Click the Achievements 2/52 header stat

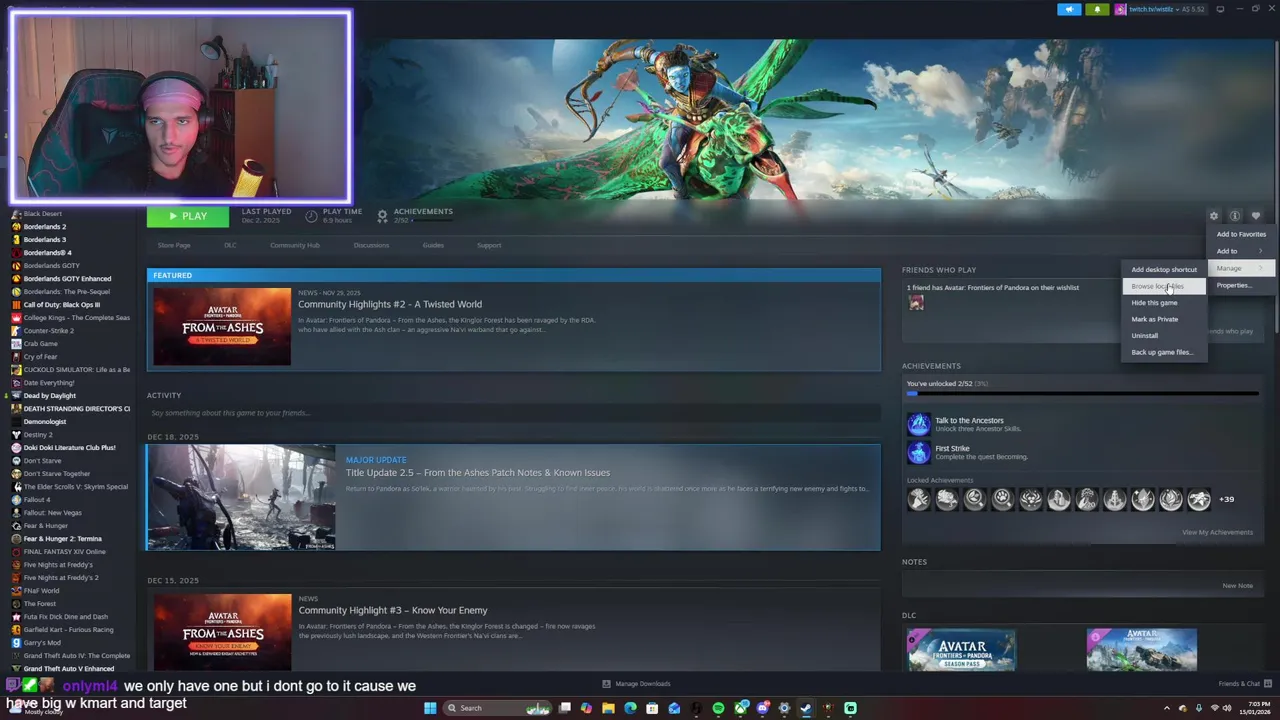point(415,215)
